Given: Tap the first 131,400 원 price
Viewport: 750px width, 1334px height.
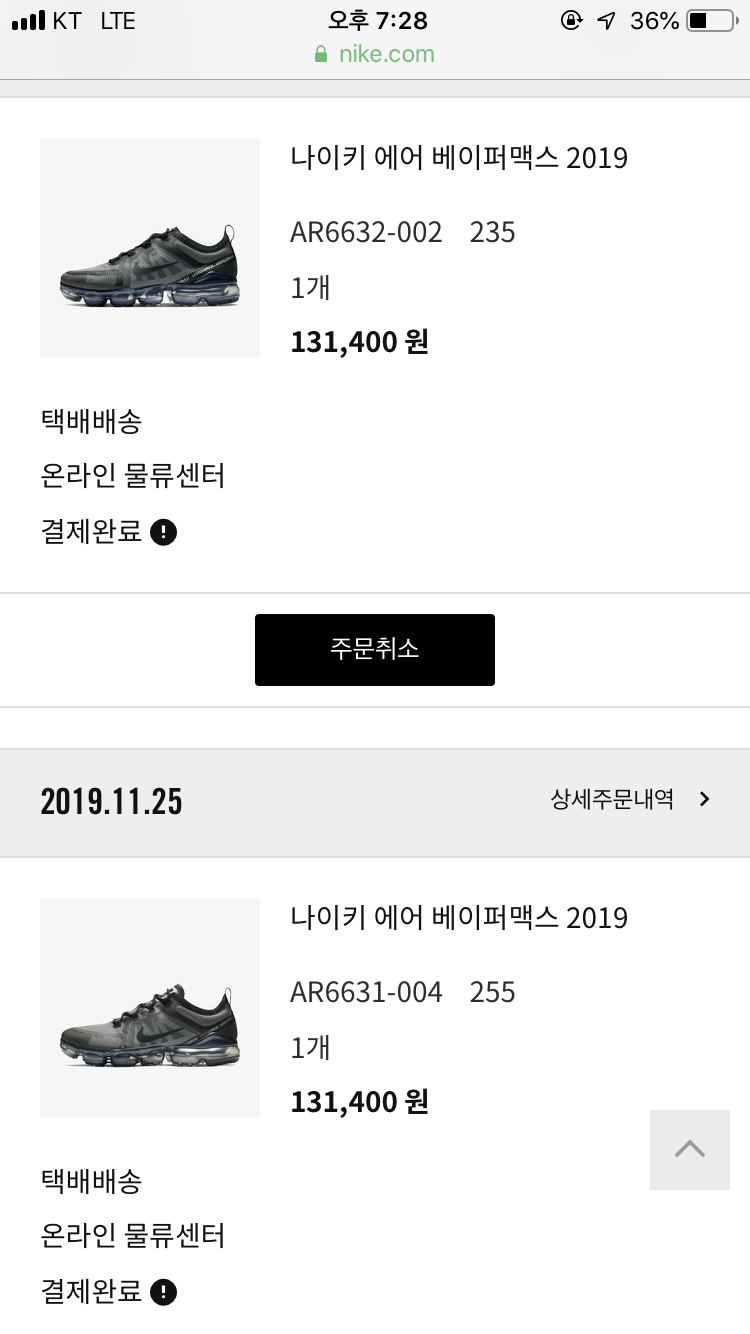Looking at the screenshot, I should pyautogui.click(x=359, y=342).
